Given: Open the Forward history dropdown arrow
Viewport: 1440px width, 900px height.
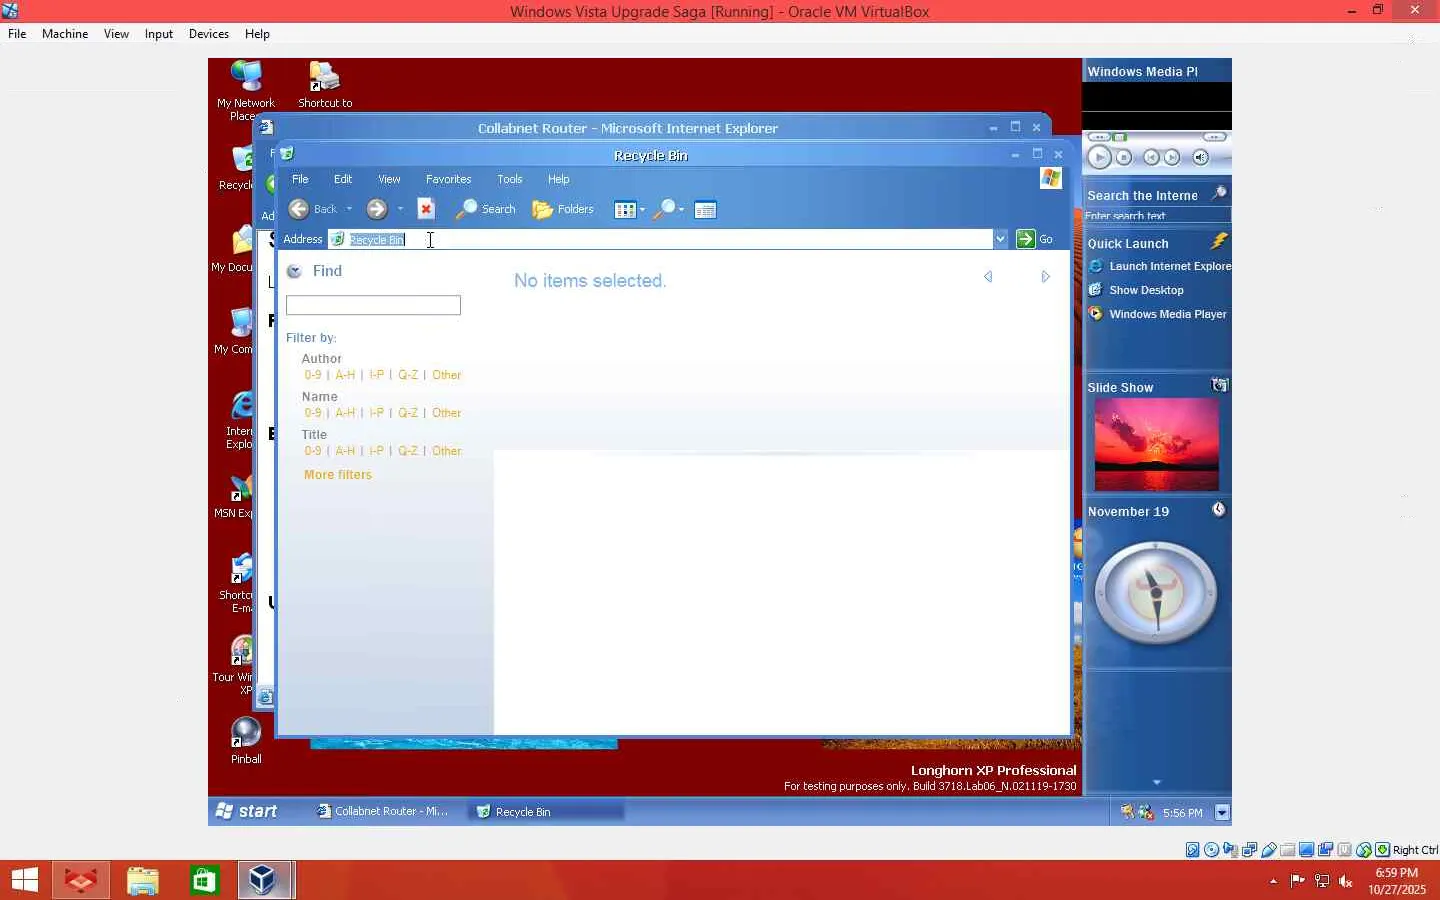Looking at the screenshot, I should pos(400,209).
